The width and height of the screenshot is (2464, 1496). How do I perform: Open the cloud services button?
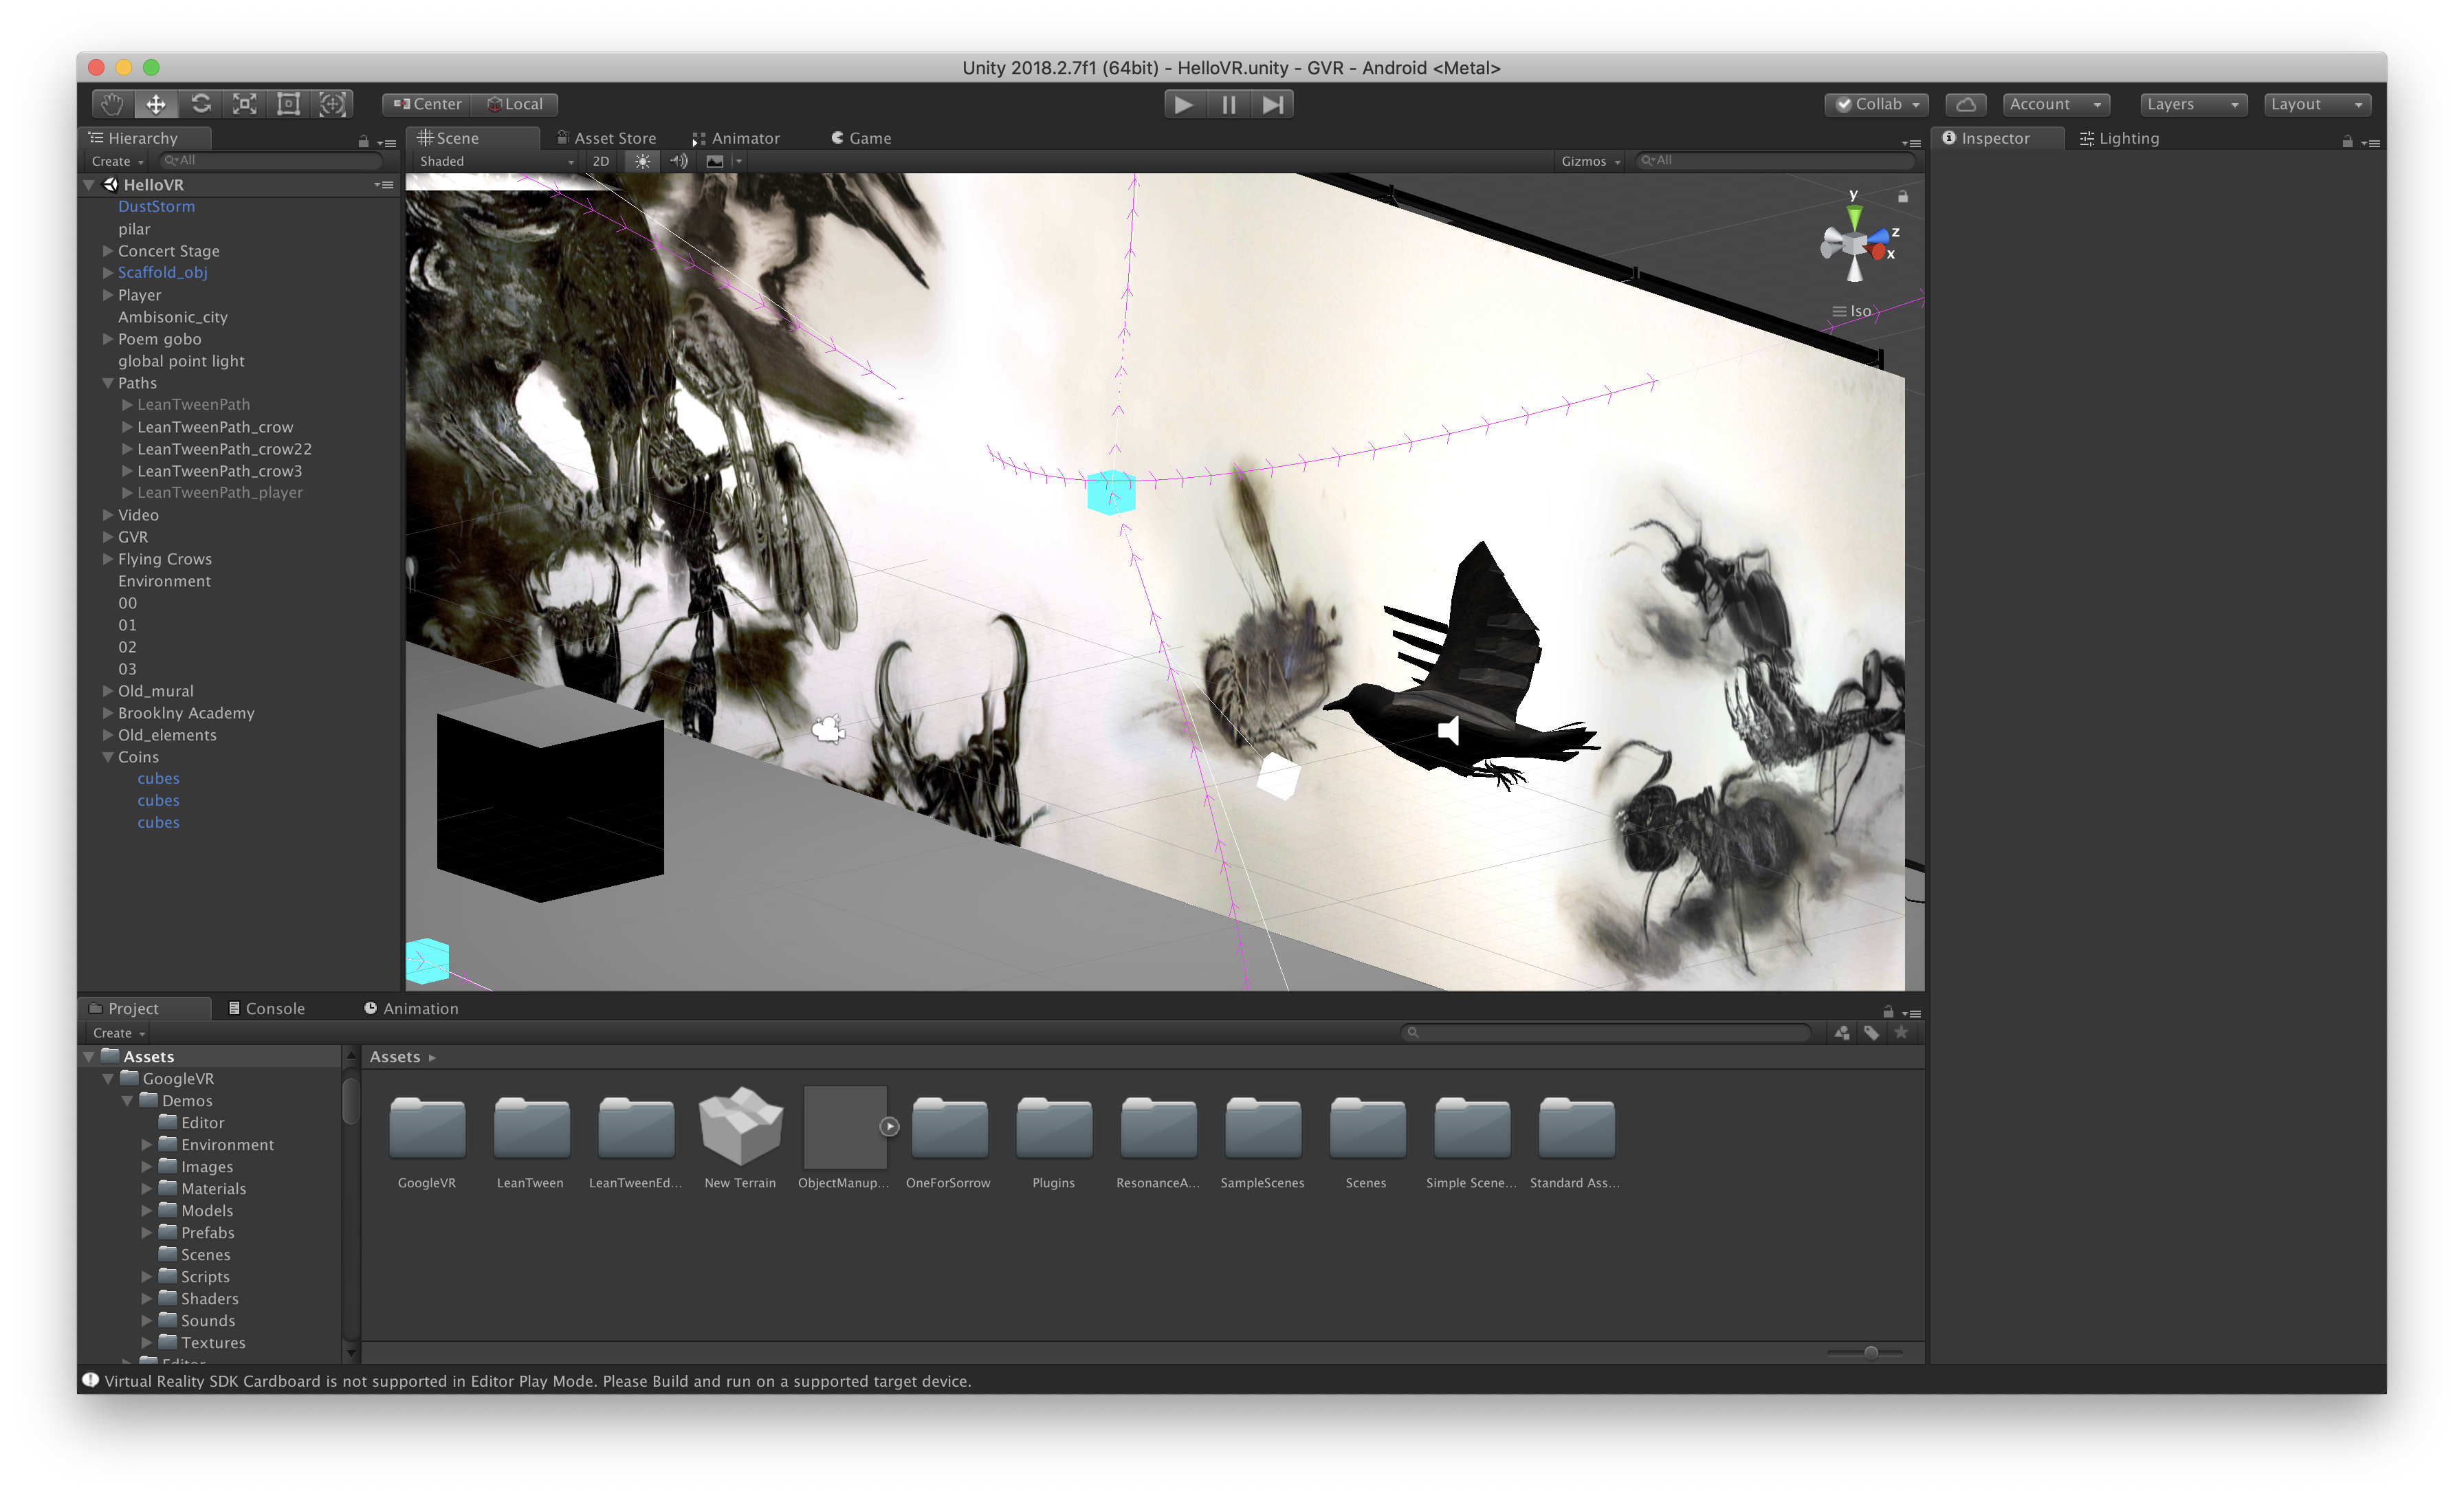pyautogui.click(x=1965, y=104)
